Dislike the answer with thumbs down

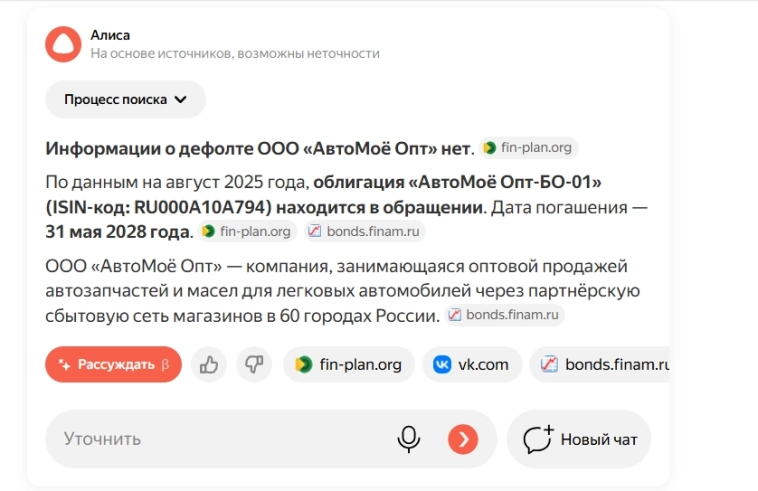[x=254, y=365]
